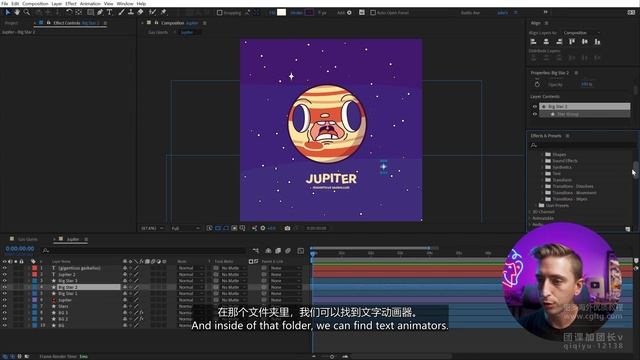Select the Selection arrow tool
This screenshot has height=360, width=640.
click(7, 13)
